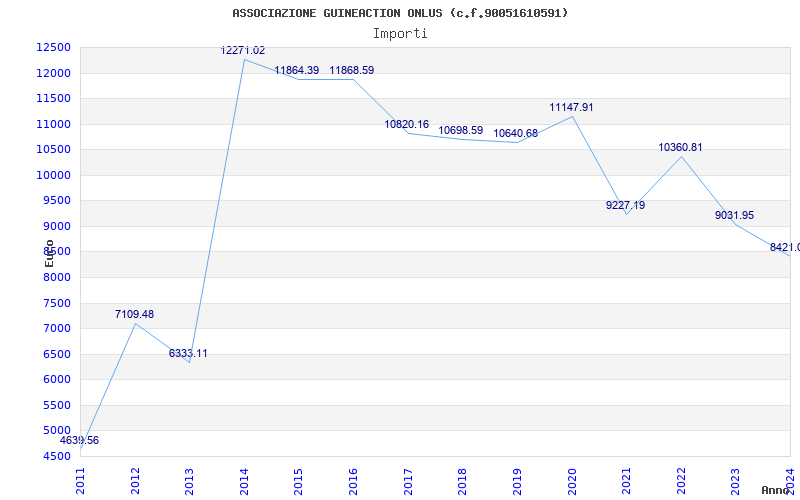Click x-axis year 2022
This screenshot has height=500, width=800.
[x=681, y=482]
